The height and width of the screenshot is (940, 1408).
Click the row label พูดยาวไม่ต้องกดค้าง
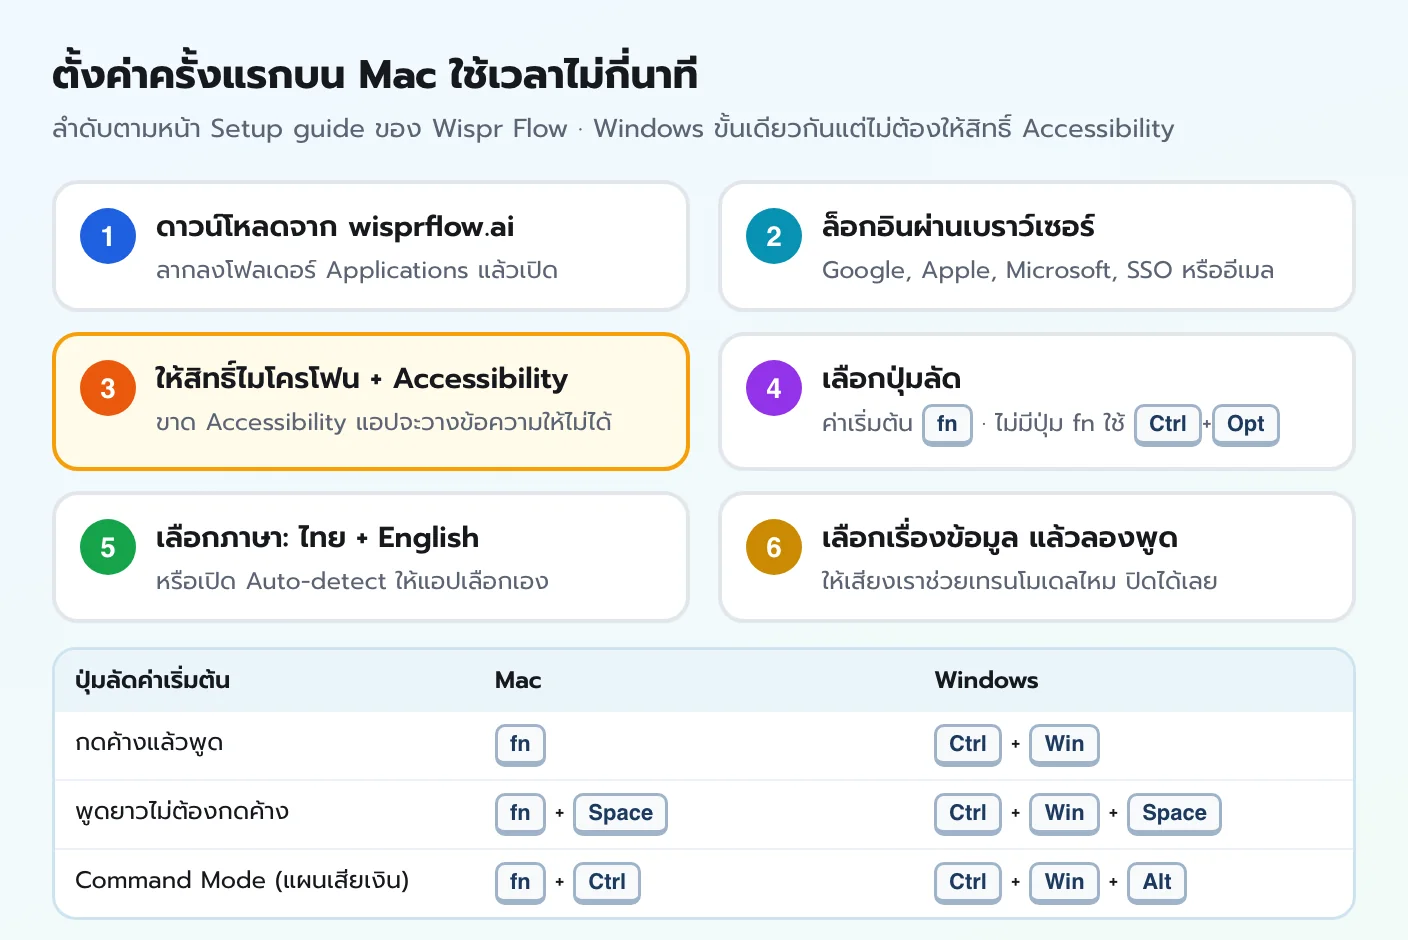pos(182,811)
